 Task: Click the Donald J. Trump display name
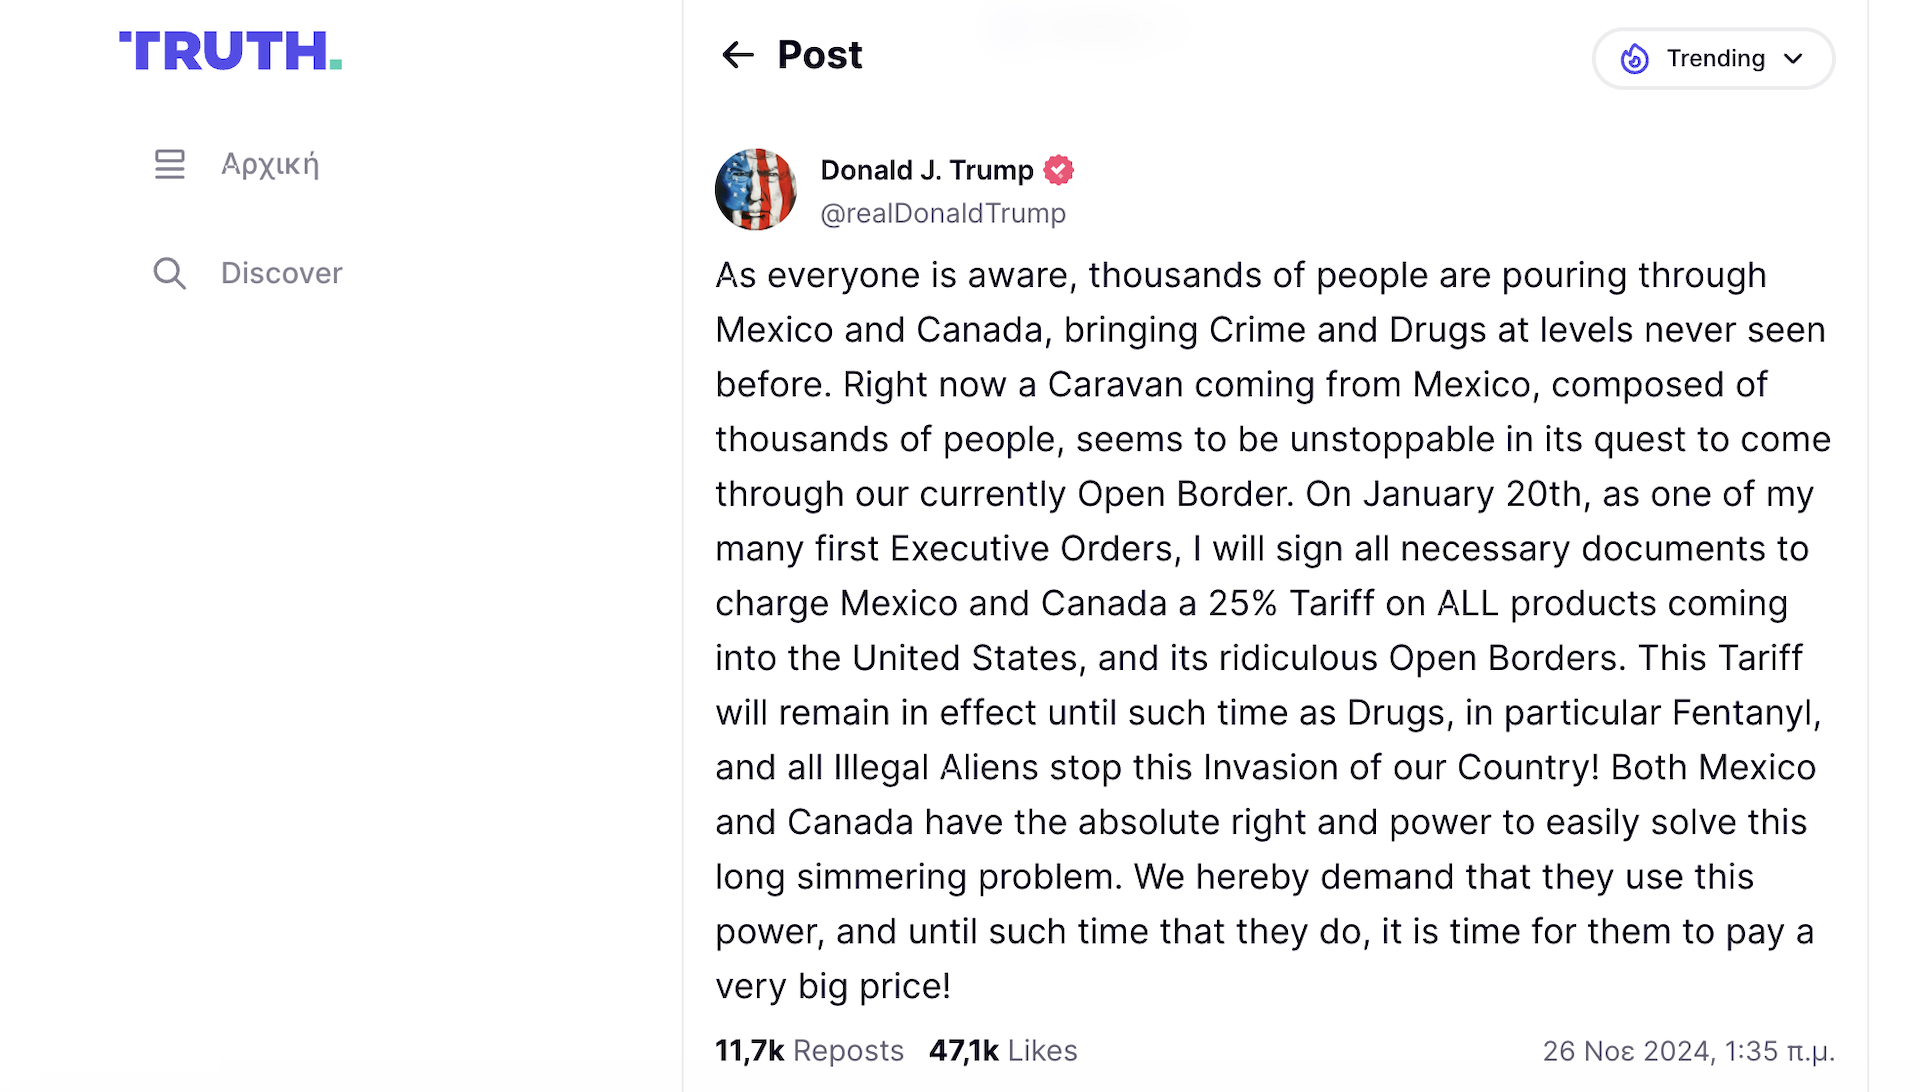(x=926, y=171)
